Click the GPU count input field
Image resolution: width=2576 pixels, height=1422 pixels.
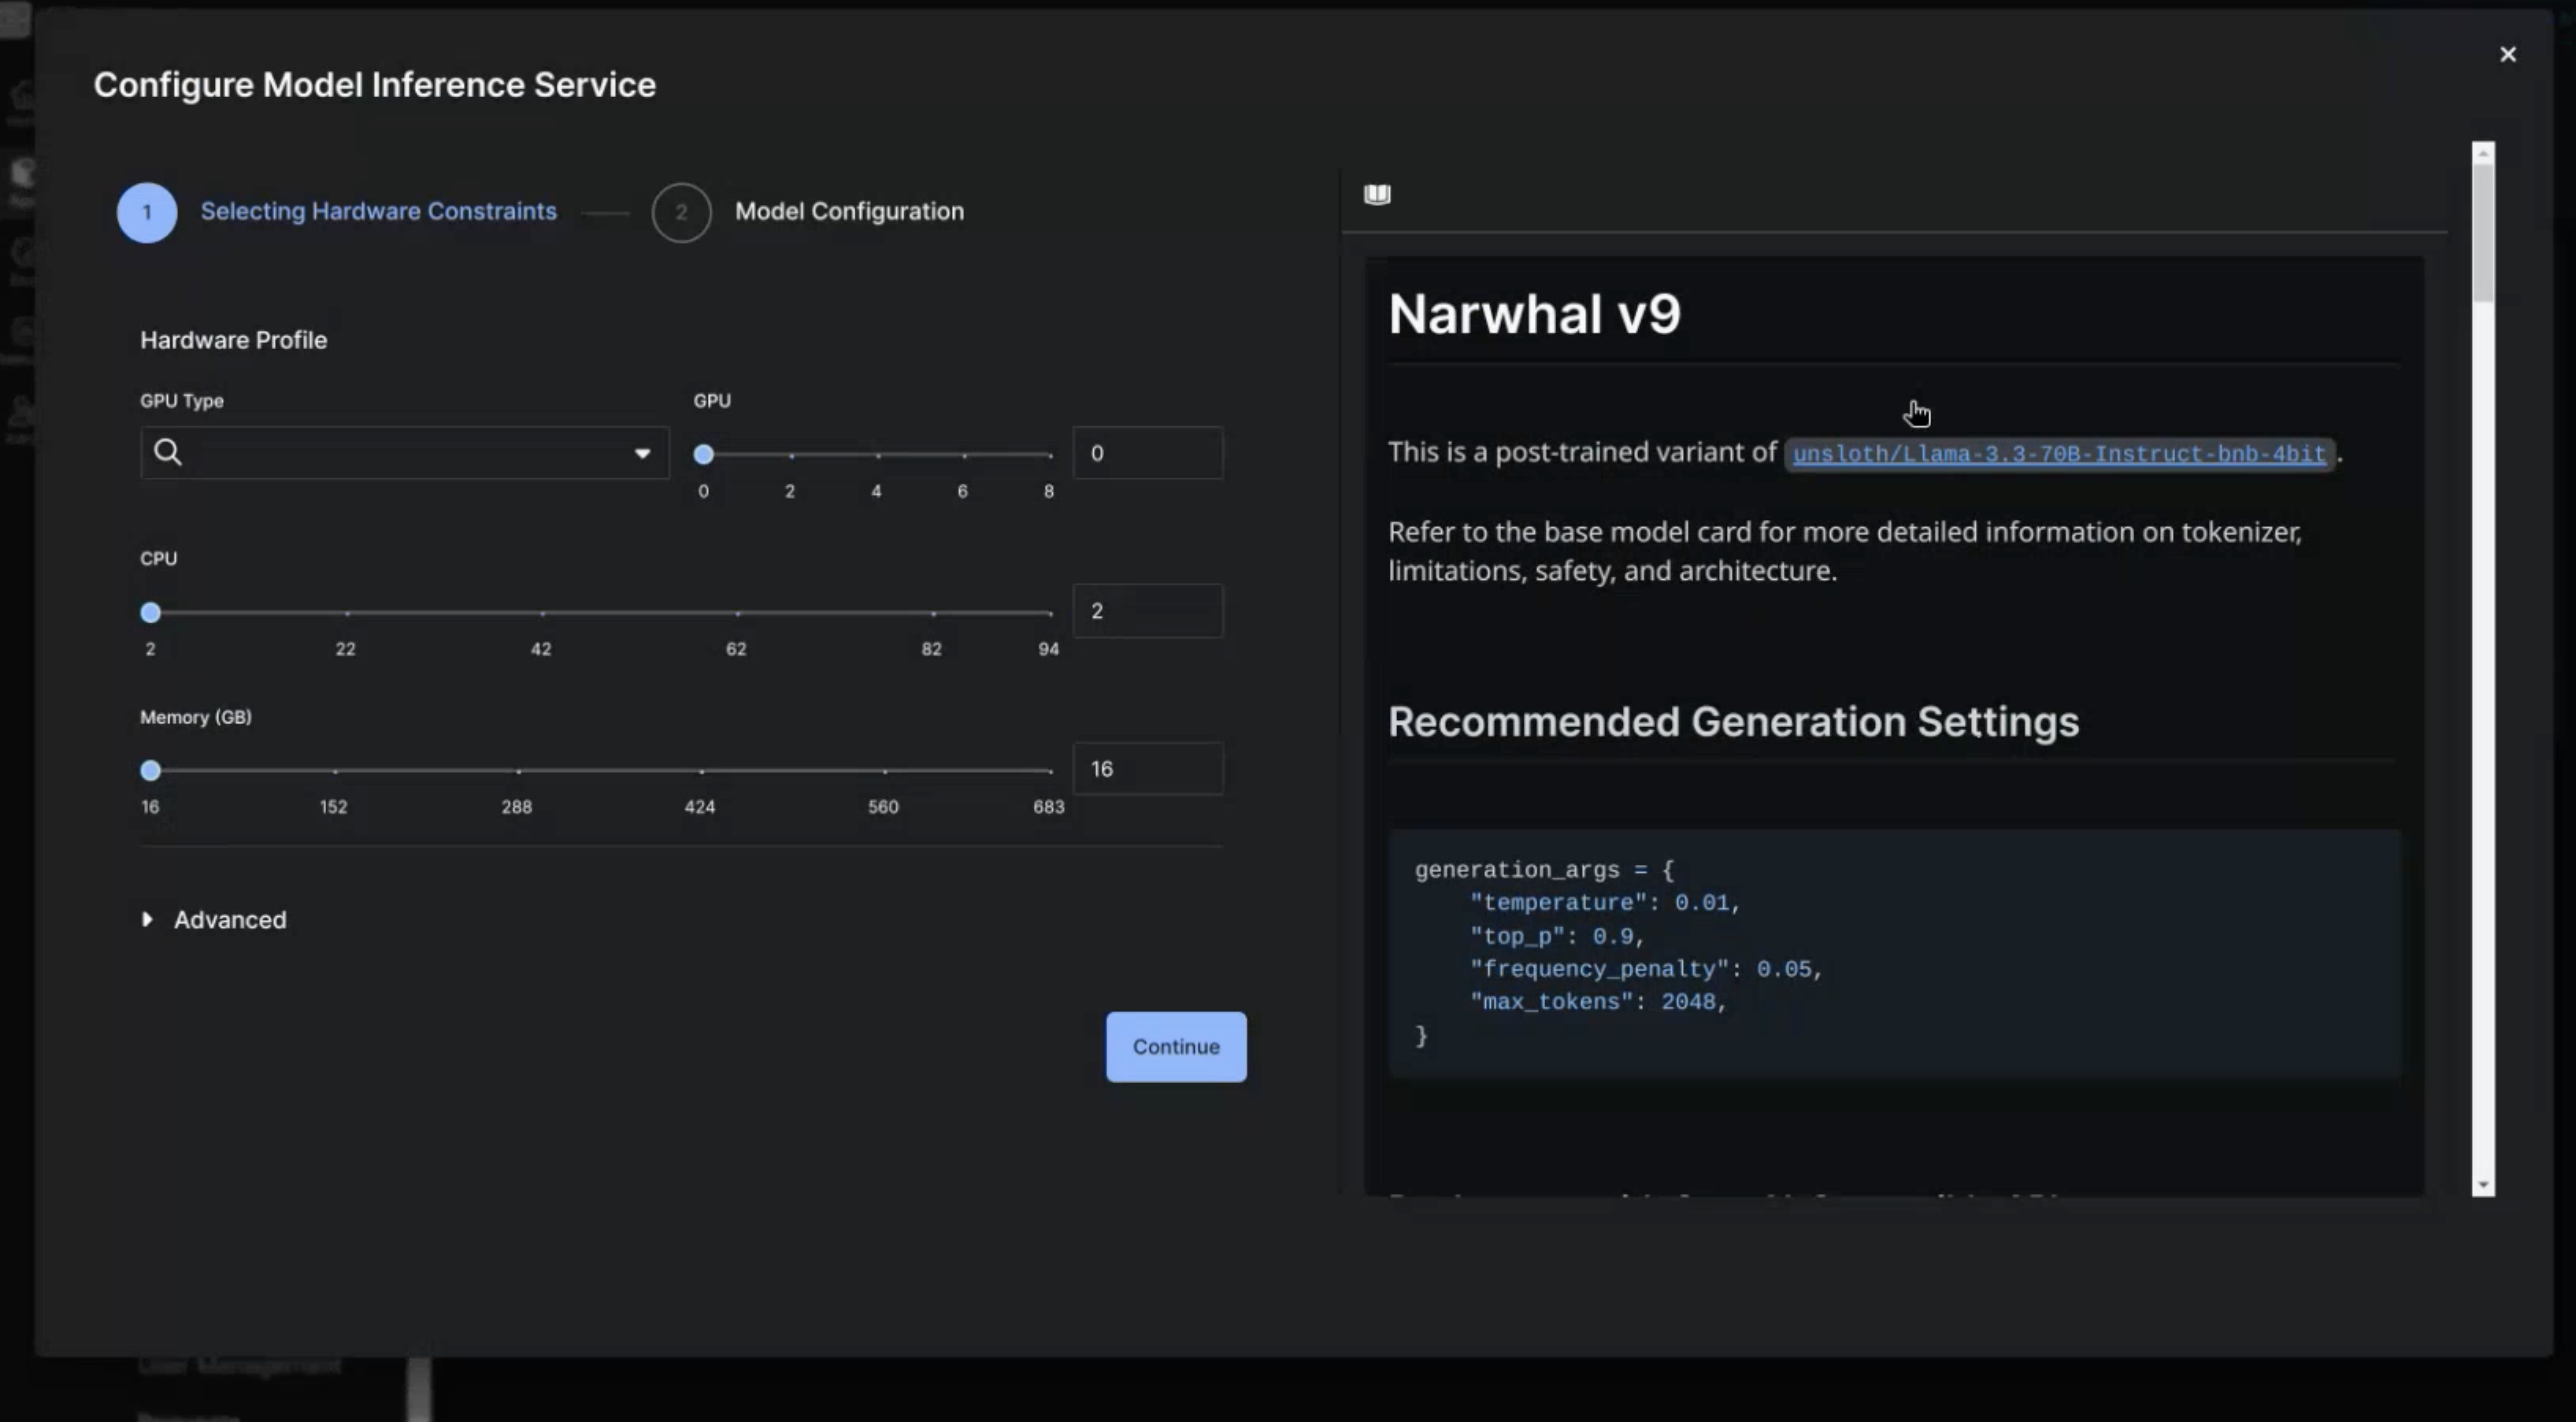click(x=1147, y=454)
